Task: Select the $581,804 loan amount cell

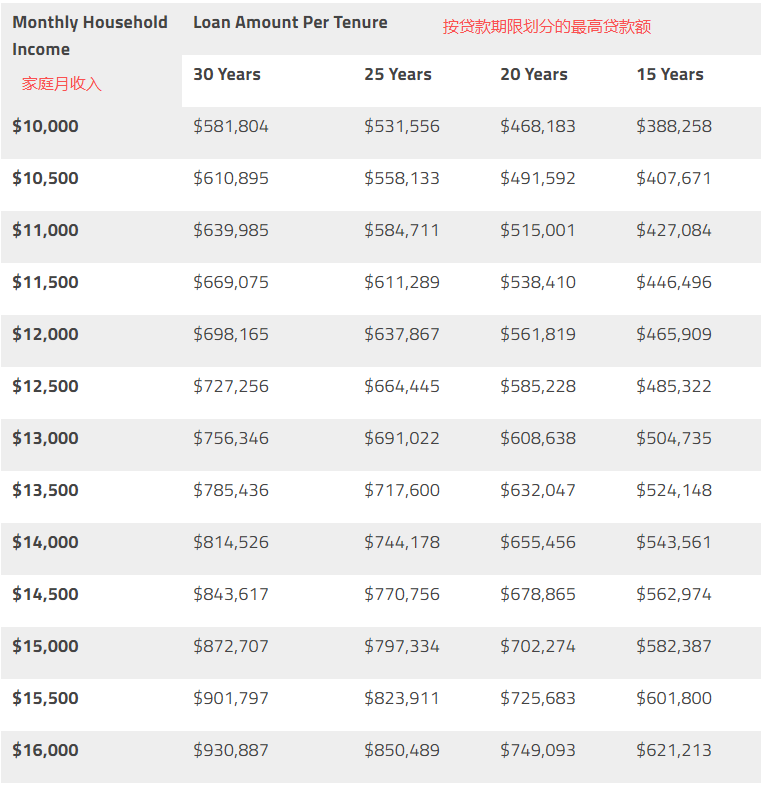Action: click(x=231, y=126)
